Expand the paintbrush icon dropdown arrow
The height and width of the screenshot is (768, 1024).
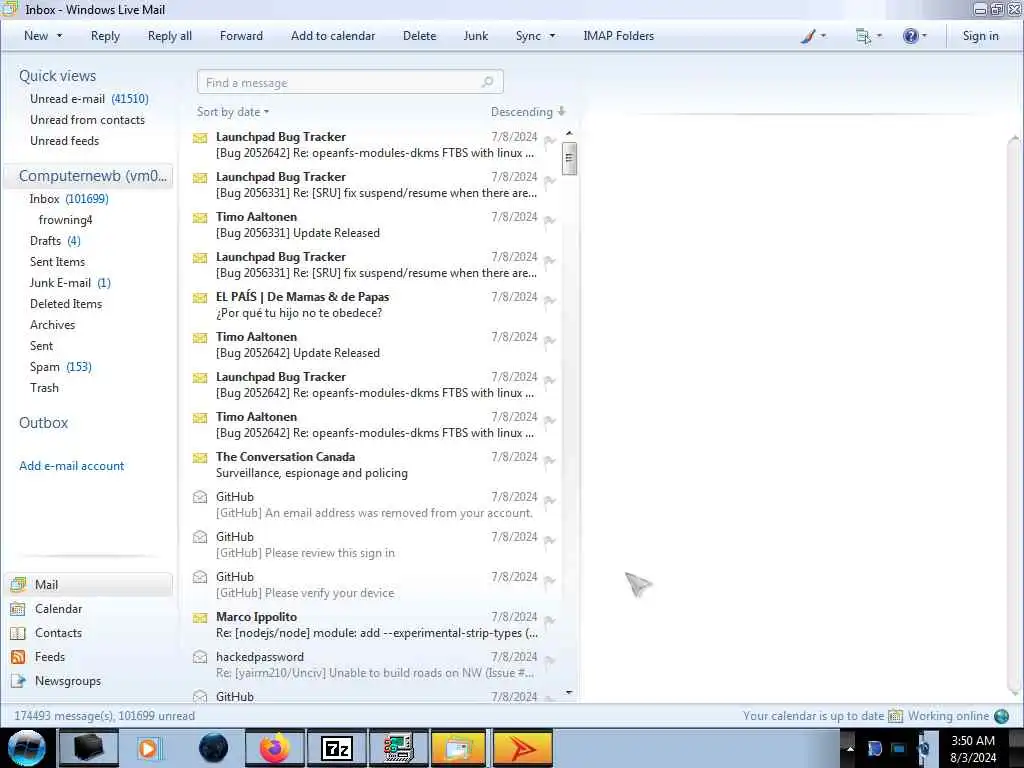(x=823, y=36)
